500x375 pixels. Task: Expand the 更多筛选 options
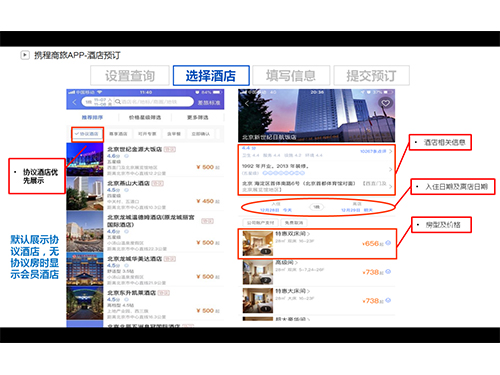tap(198, 117)
